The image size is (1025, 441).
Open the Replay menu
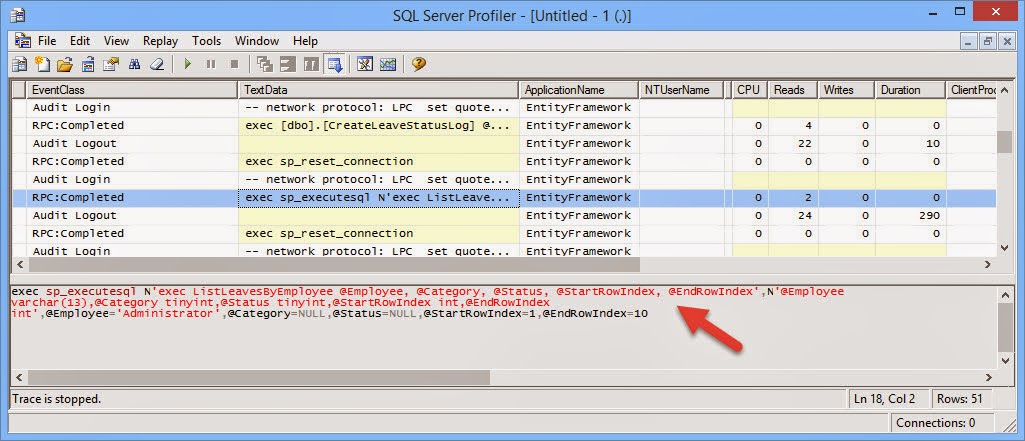[x=160, y=41]
